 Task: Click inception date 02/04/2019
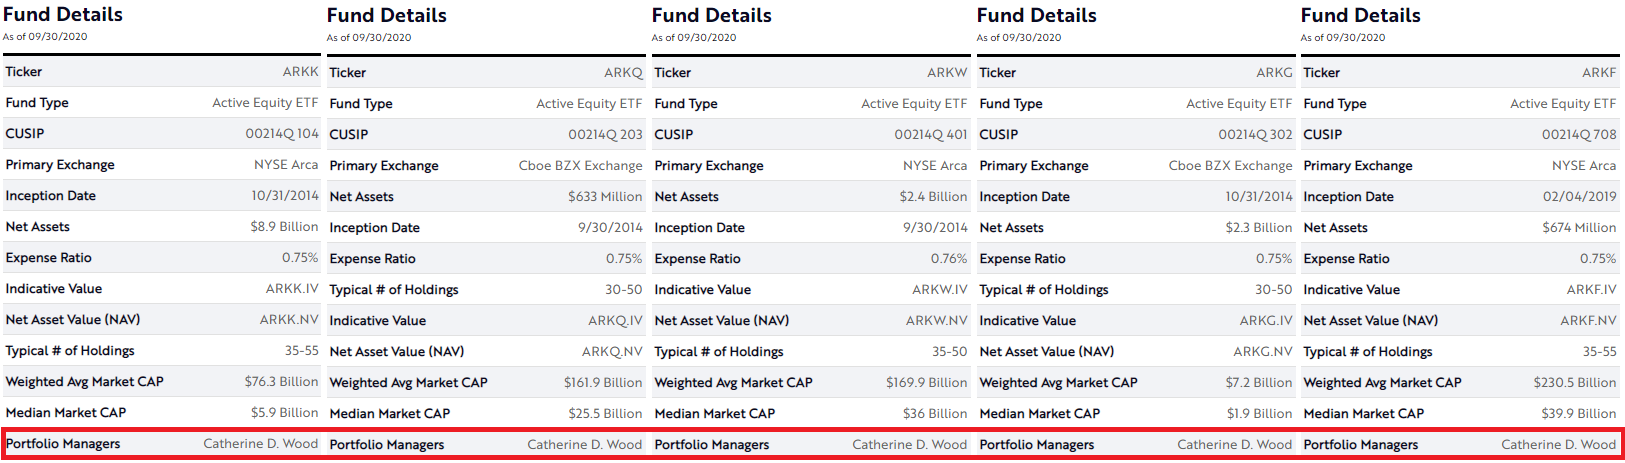(1579, 197)
